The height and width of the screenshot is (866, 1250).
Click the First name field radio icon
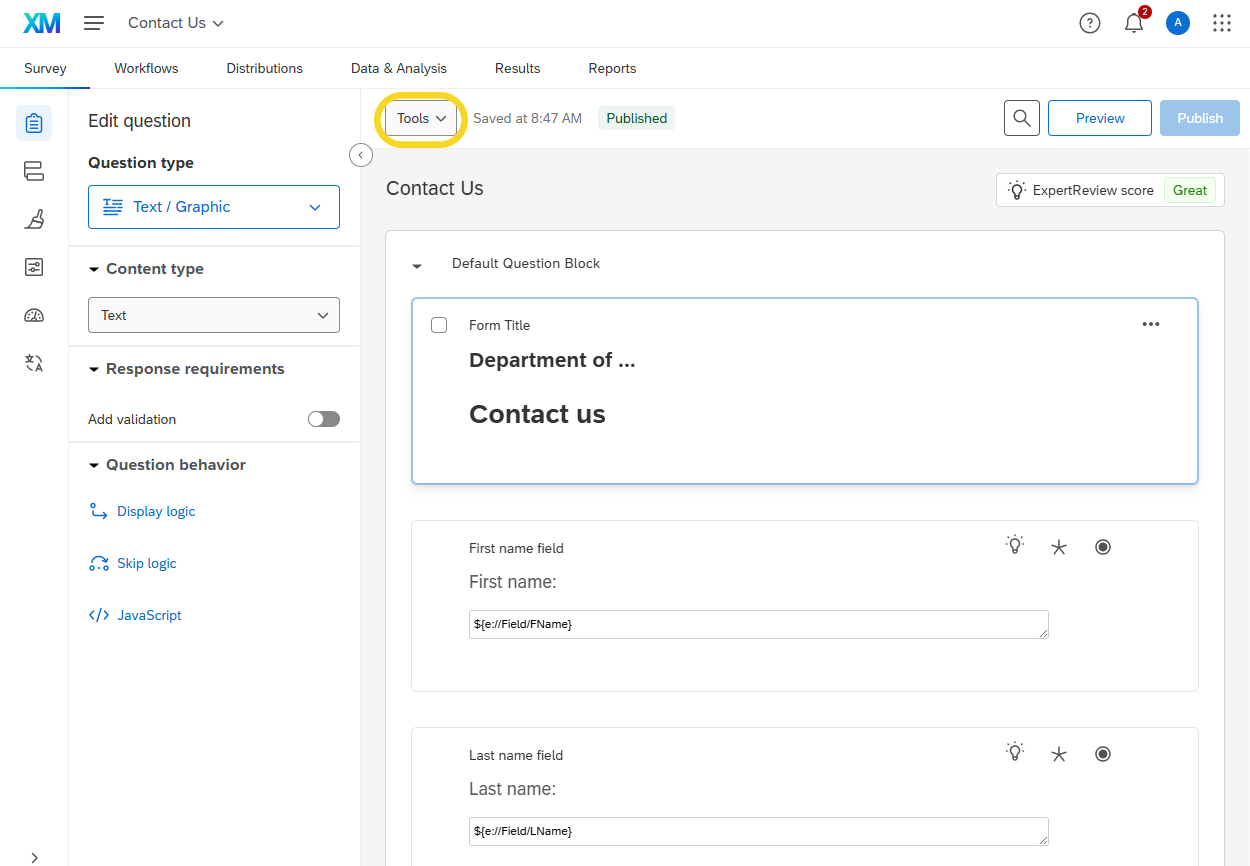(x=1103, y=547)
